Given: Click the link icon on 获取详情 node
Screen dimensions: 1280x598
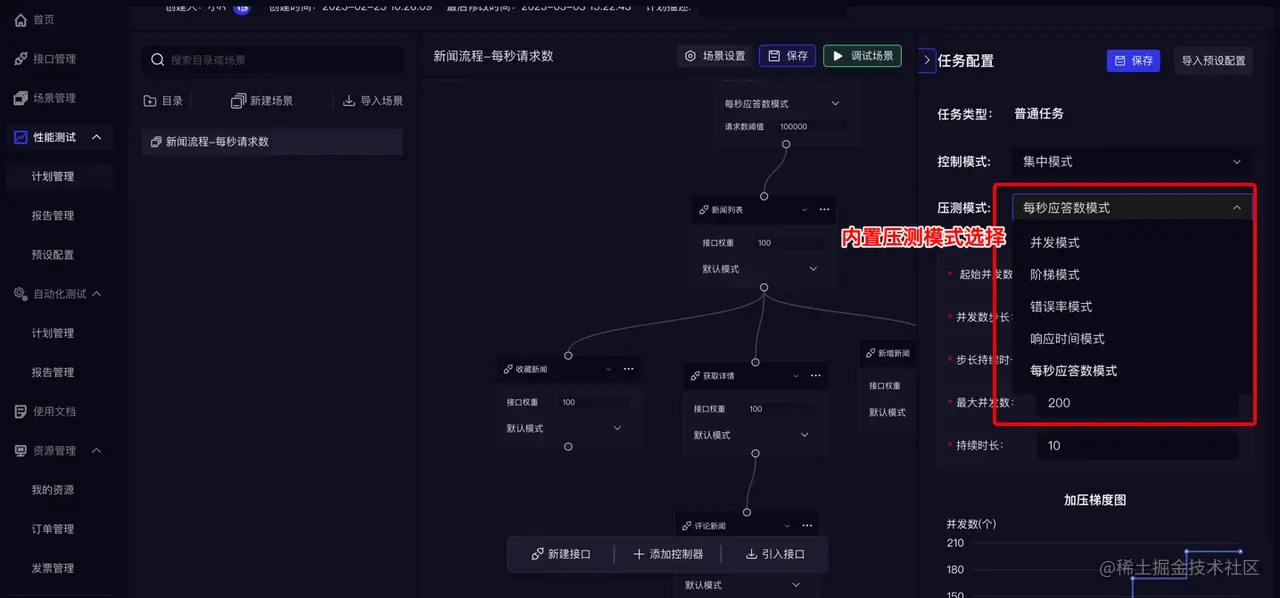Looking at the screenshot, I should [x=695, y=376].
